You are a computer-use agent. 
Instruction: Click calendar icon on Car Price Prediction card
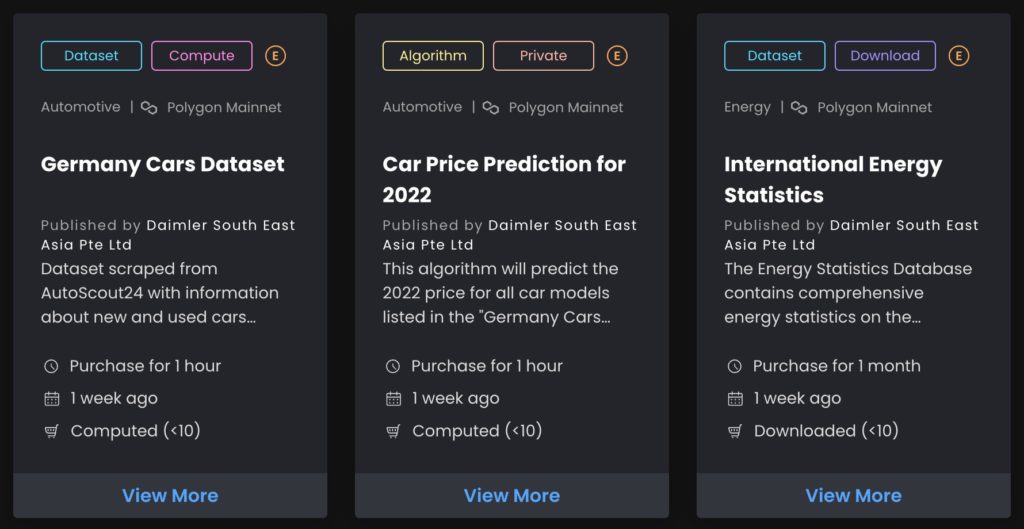(x=393, y=399)
